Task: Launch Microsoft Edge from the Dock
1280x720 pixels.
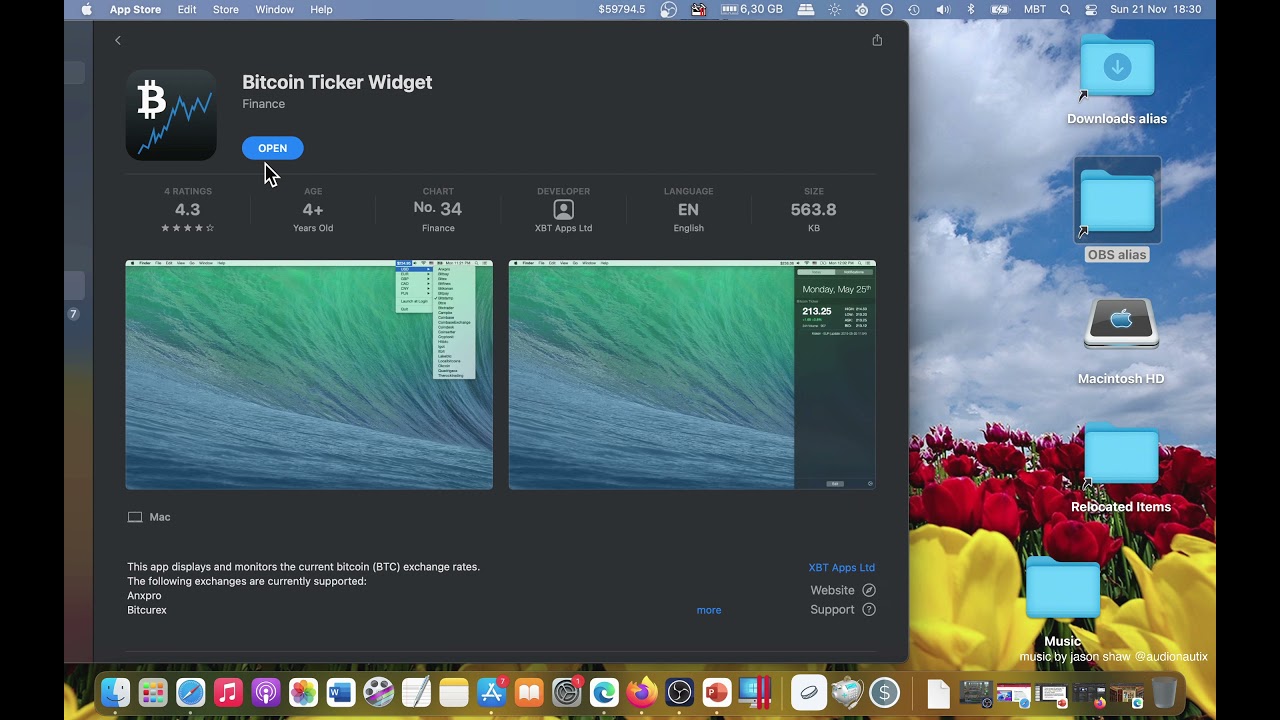Action: [604, 692]
